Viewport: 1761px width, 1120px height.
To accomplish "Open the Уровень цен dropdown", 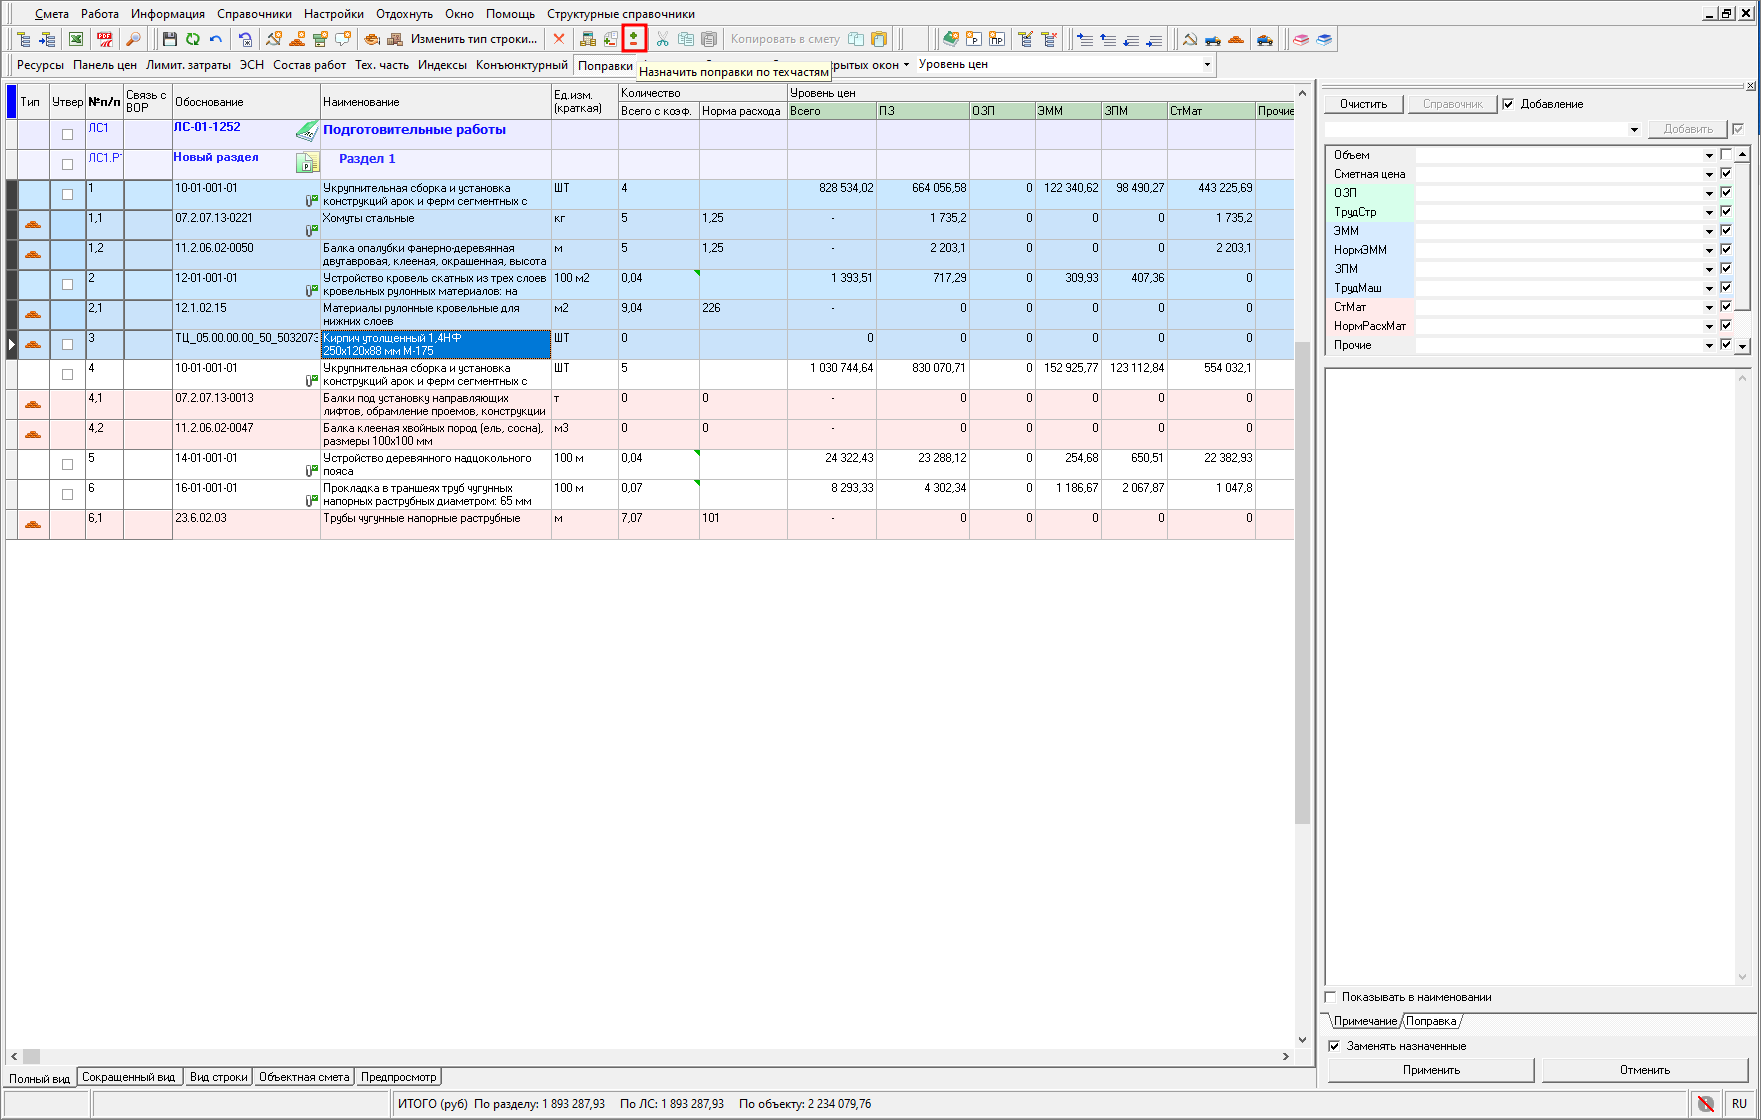I will coord(1207,65).
